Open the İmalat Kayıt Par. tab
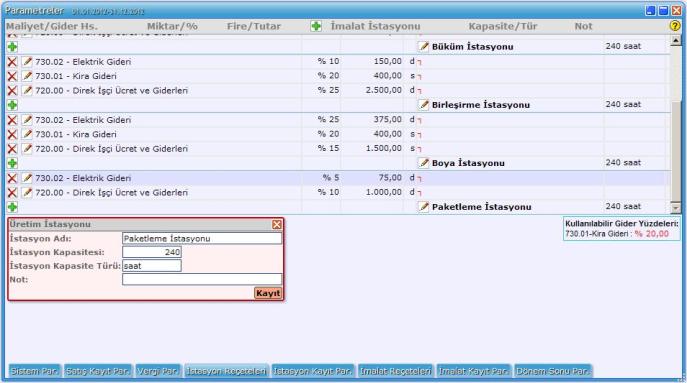 [474, 371]
